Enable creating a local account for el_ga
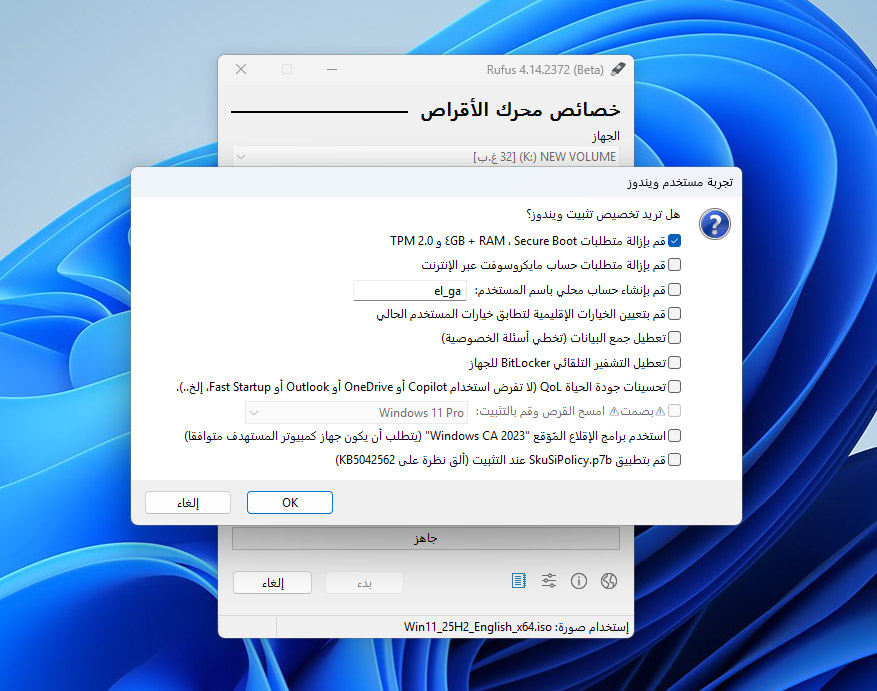The image size is (877, 691). click(676, 289)
